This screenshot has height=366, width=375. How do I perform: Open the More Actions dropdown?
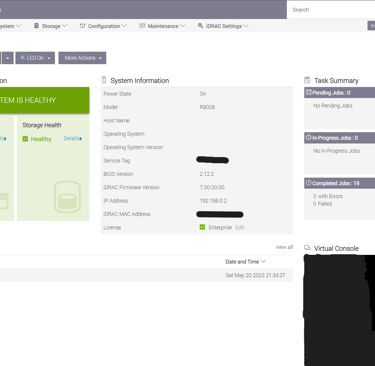pyautogui.click(x=82, y=58)
